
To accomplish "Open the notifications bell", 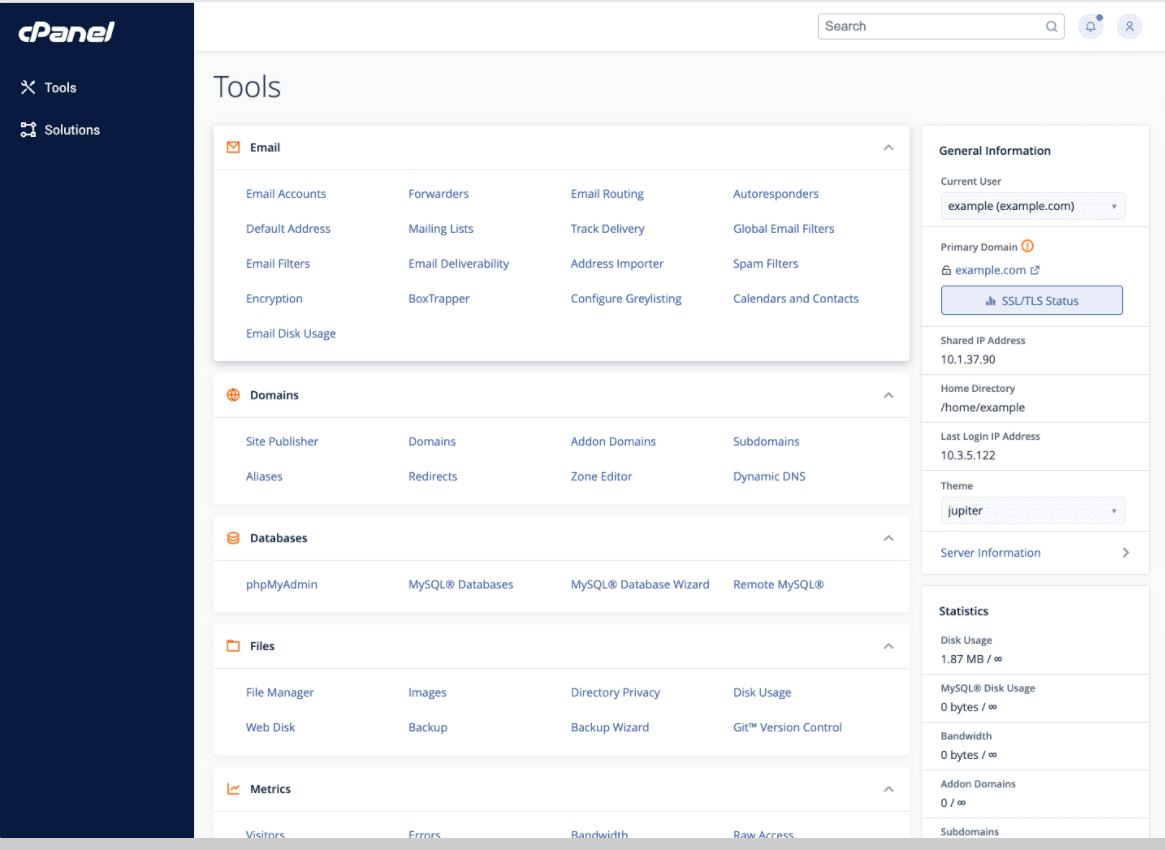I will [1091, 27].
